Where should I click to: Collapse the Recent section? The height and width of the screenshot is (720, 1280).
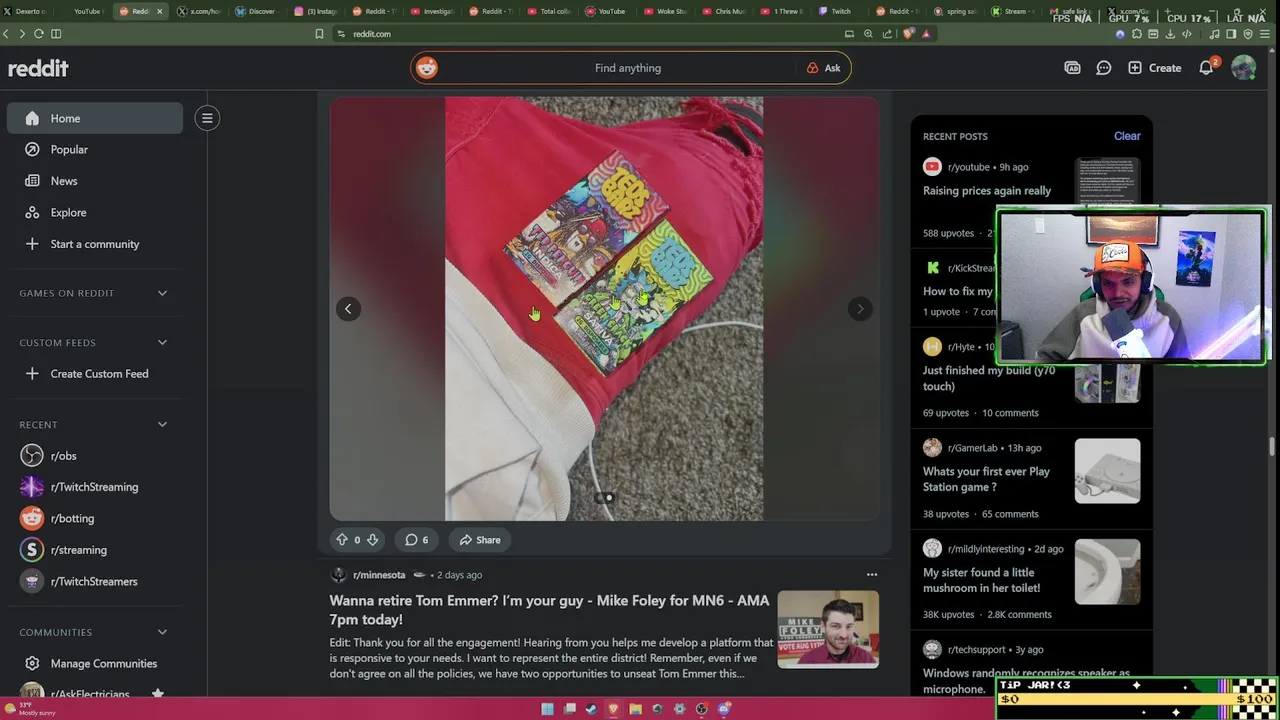coord(162,424)
